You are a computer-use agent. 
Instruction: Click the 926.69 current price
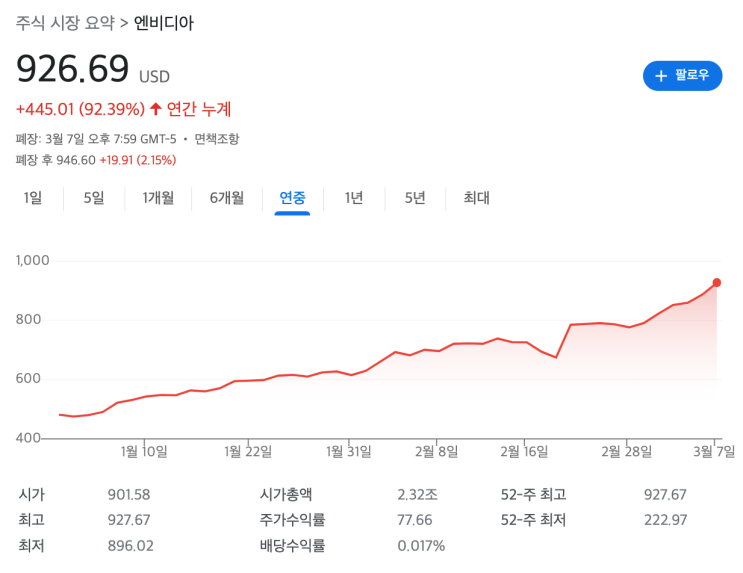tap(73, 69)
